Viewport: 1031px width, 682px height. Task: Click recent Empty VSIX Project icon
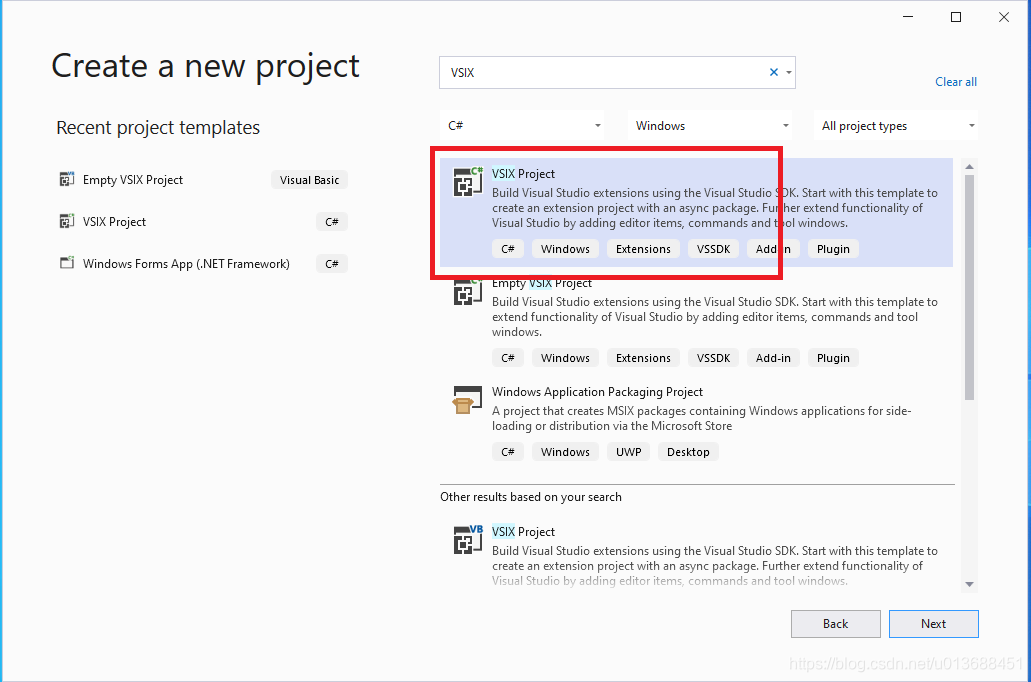click(67, 180)
